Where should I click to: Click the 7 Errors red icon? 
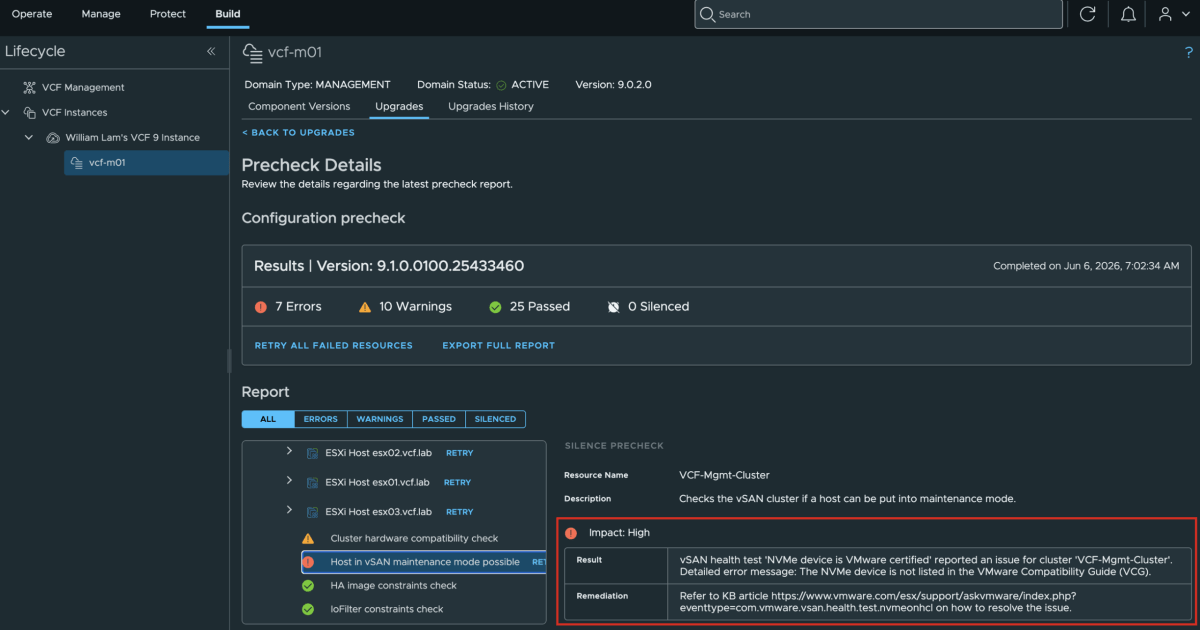coord(261,307)
